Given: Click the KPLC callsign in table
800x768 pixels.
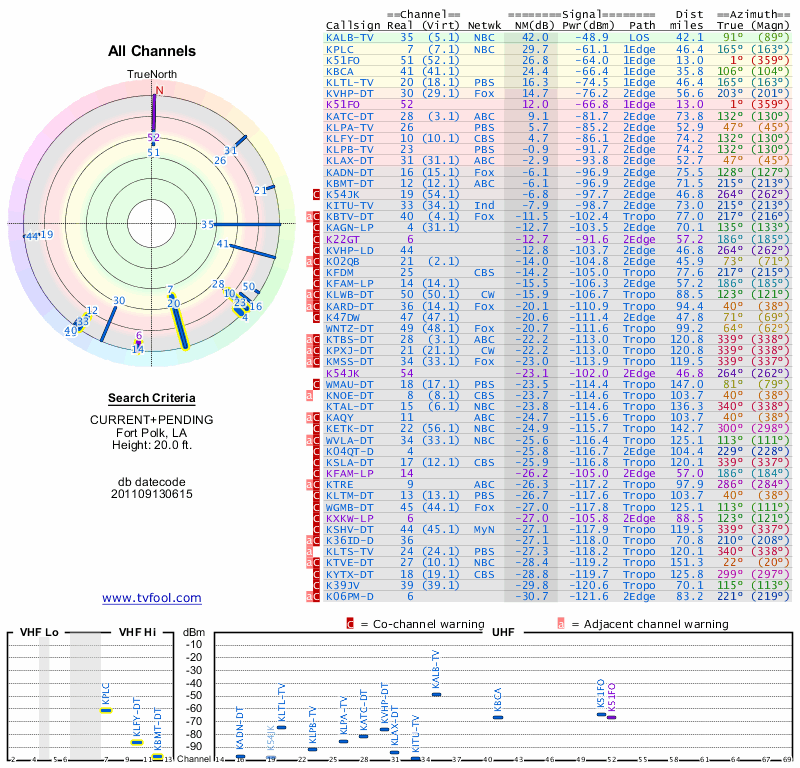Looking at the screenshot, I should [339, 49].
